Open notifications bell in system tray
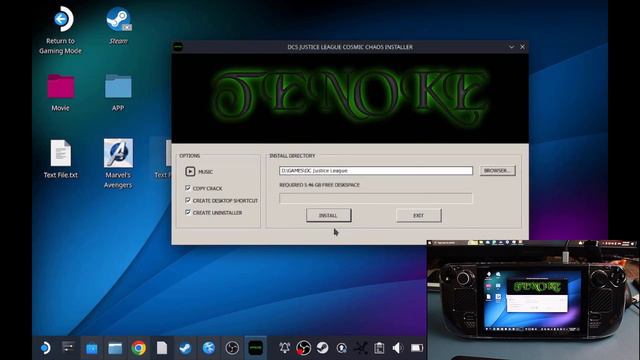The image size is (640, 360). coord(284,348)
